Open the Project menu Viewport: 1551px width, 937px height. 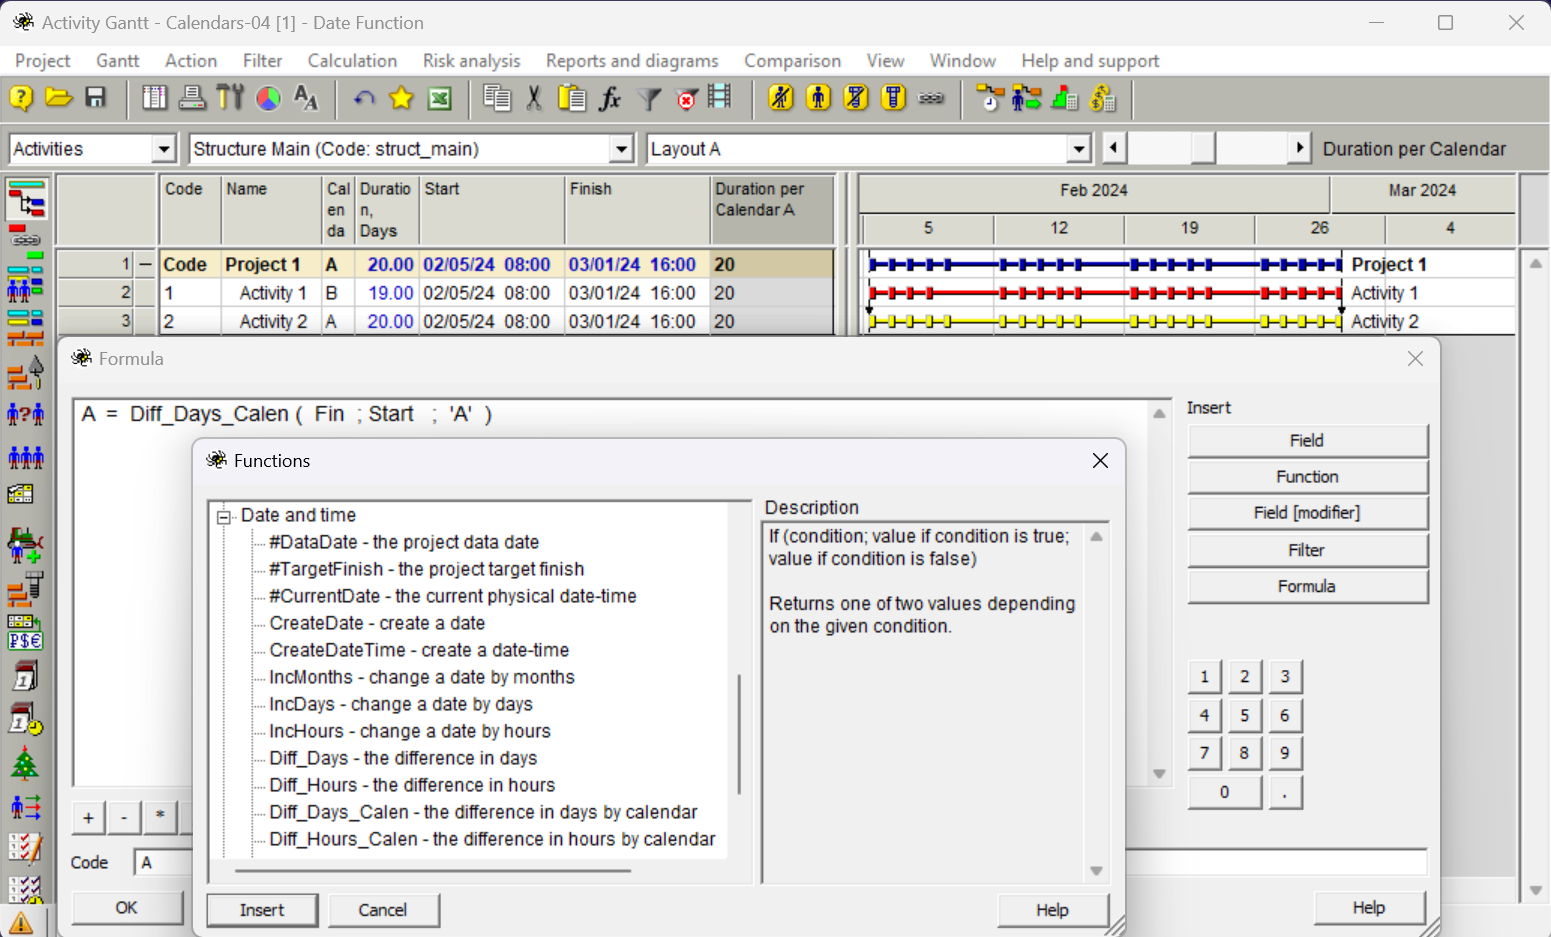tap(42, 61)
